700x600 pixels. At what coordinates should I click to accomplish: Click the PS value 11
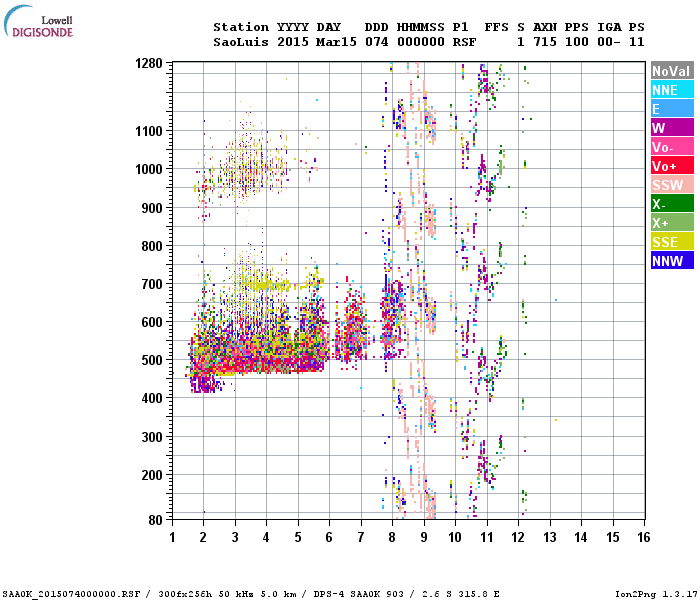coord(637,42)
